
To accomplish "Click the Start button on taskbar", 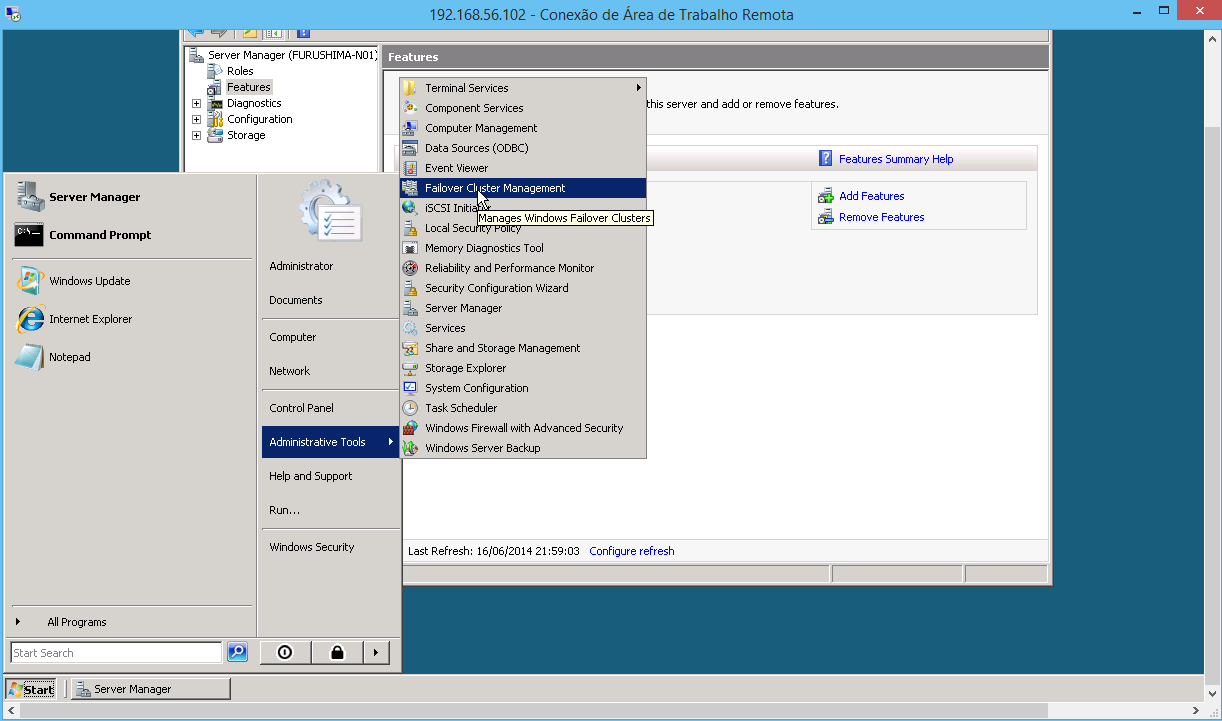I will (31, 689).
